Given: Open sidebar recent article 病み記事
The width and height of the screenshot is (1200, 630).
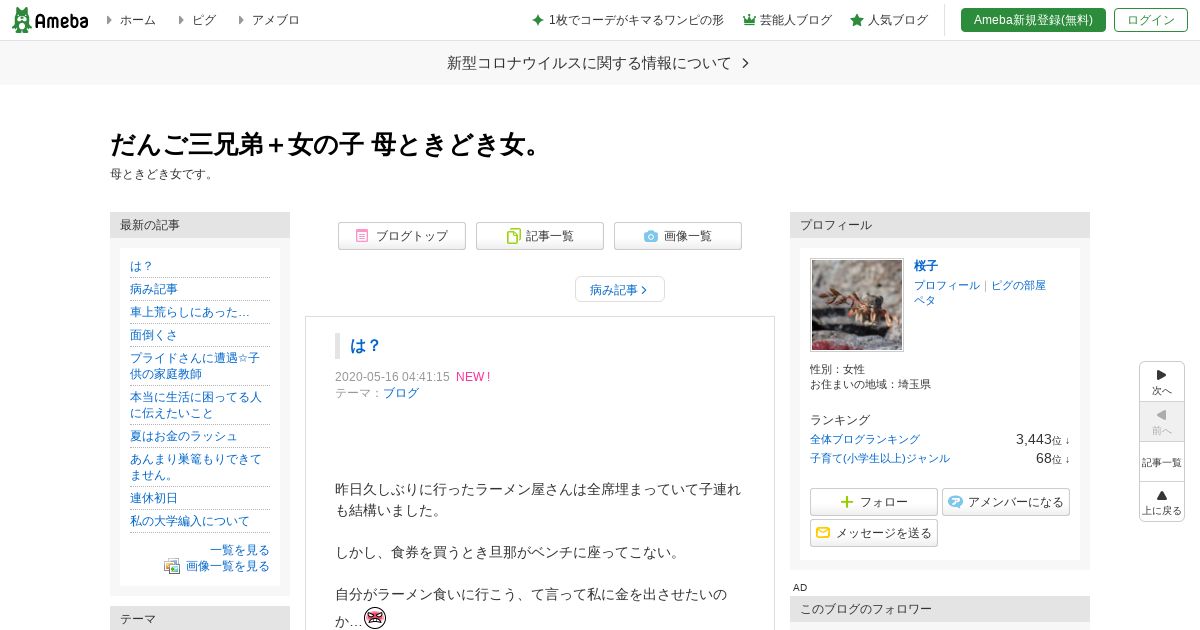Looking at the screenshot, I should pyautogui.click(x=154, y=289).
